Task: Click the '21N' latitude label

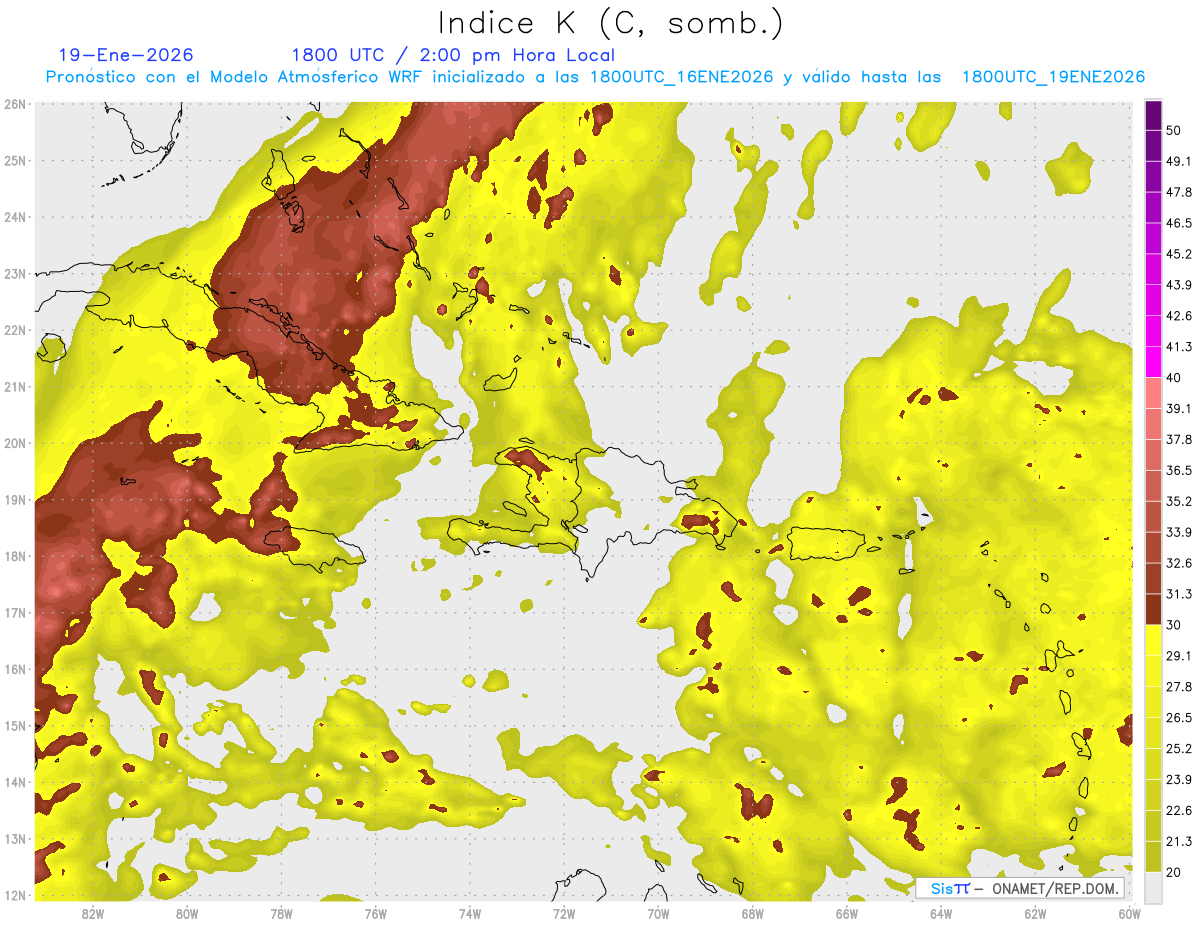Action: (x=15, y=387)
